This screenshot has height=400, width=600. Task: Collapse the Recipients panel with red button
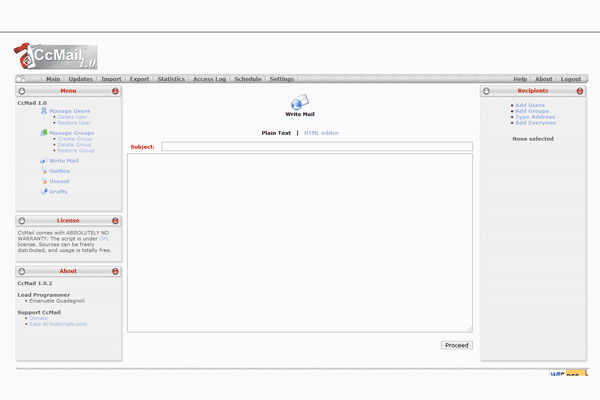point(579,91)
